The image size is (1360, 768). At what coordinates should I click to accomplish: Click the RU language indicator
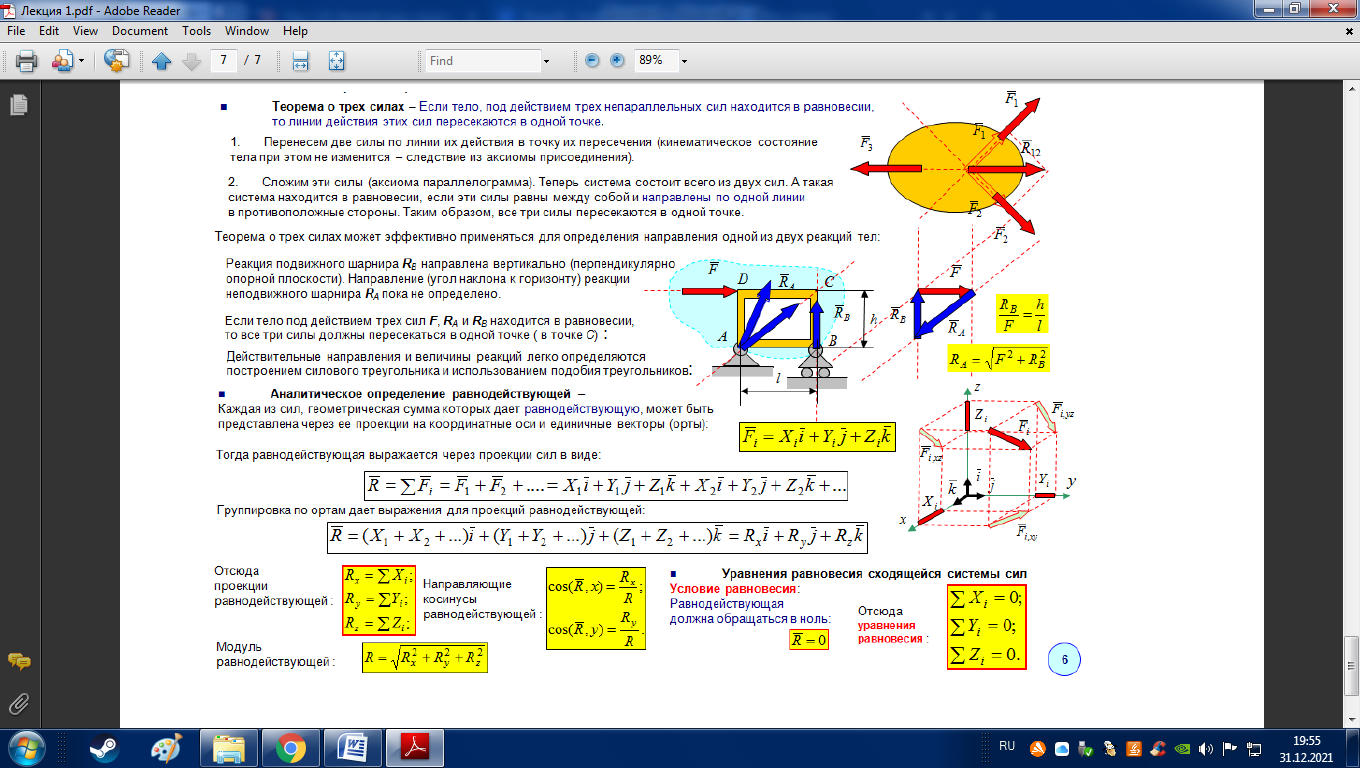[1007, 747]
